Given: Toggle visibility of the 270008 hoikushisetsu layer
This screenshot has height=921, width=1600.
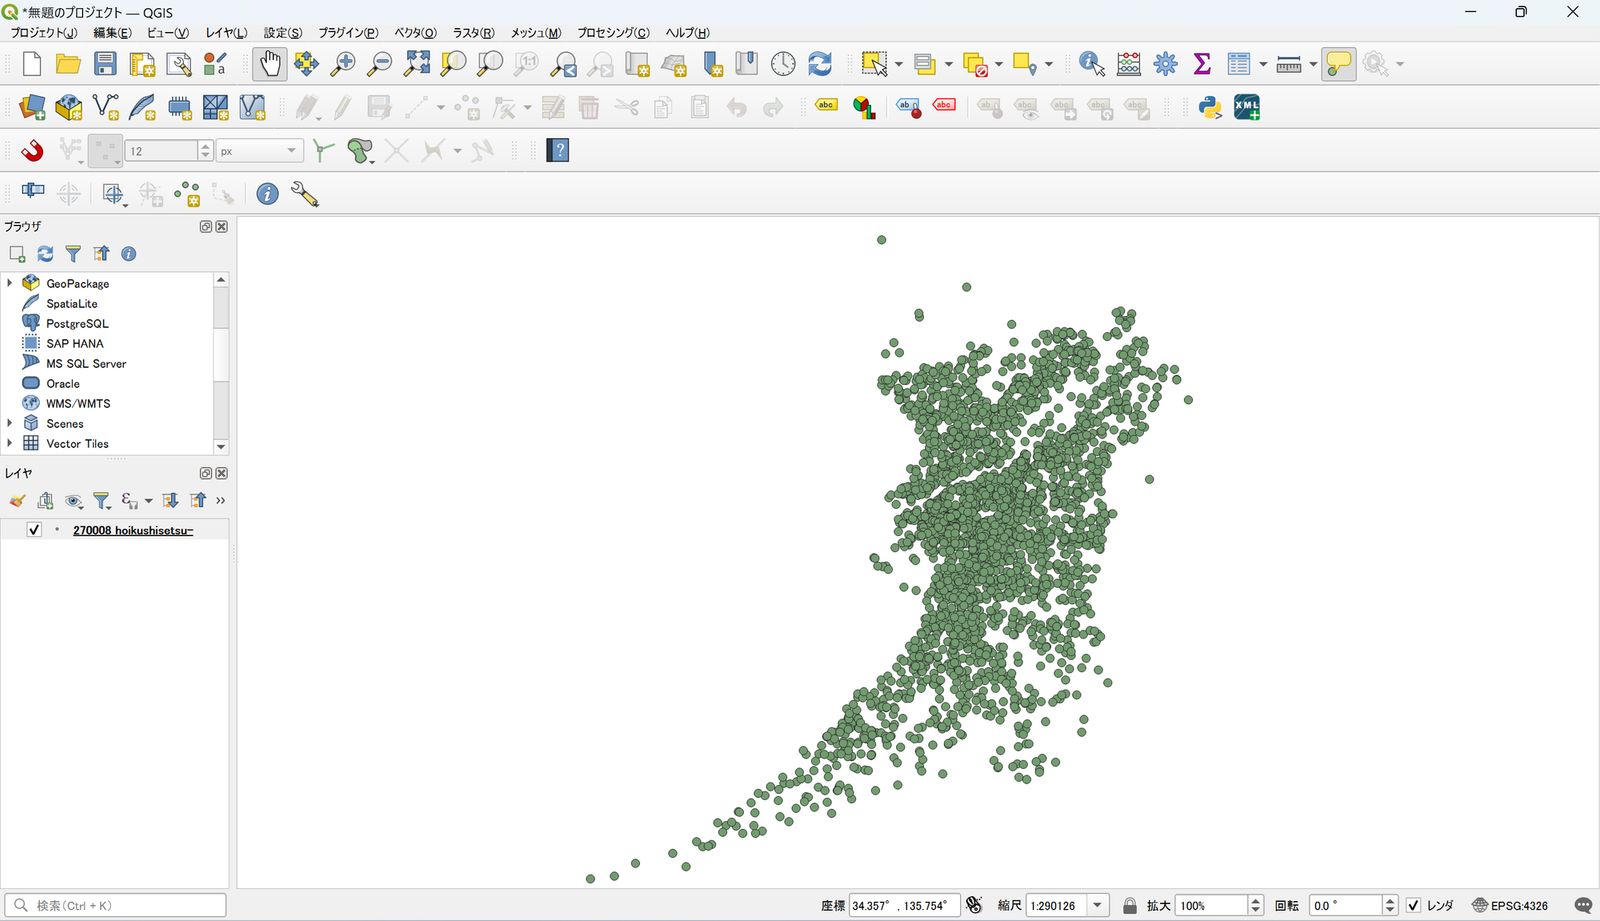Looking at the screenshot, I should tap(34, 530).
